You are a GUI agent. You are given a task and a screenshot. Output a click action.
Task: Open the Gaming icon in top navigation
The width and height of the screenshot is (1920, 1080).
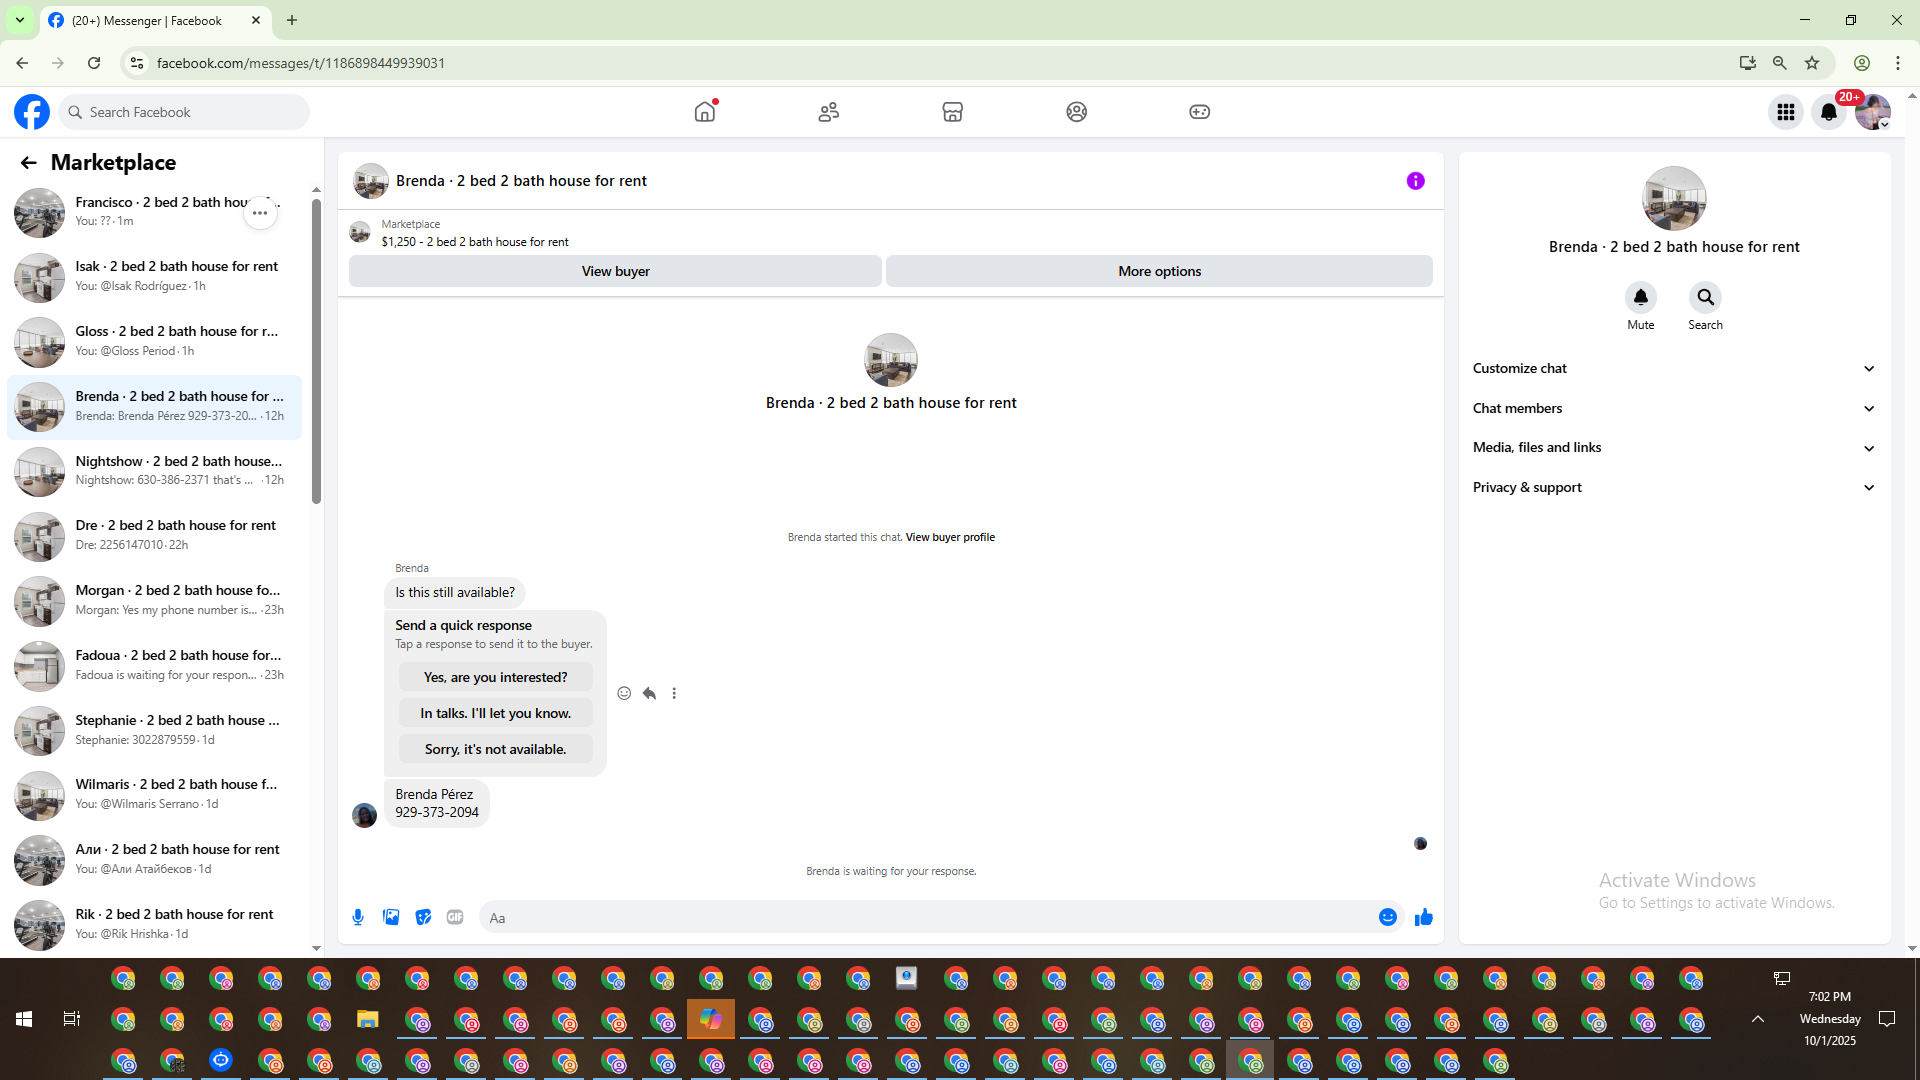(1200, 112)
